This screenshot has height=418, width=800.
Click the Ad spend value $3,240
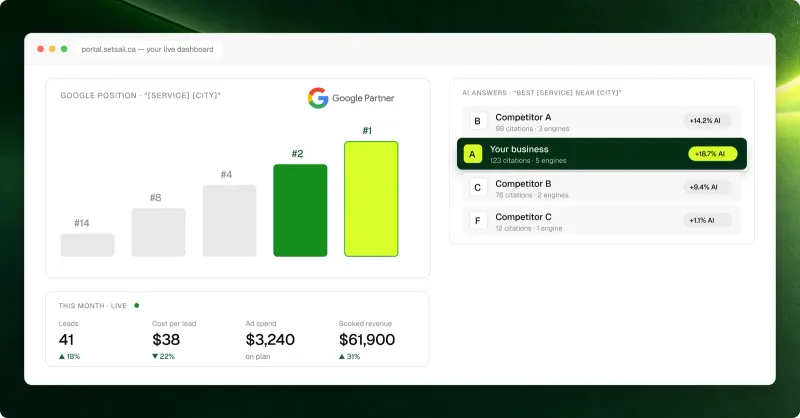point(270,339)
